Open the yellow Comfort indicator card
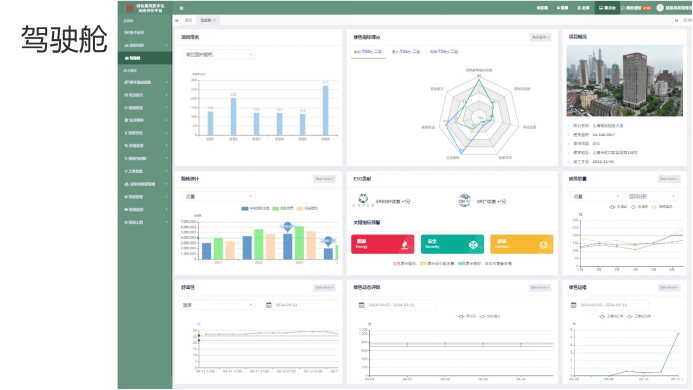 click(x=522, y=244)
